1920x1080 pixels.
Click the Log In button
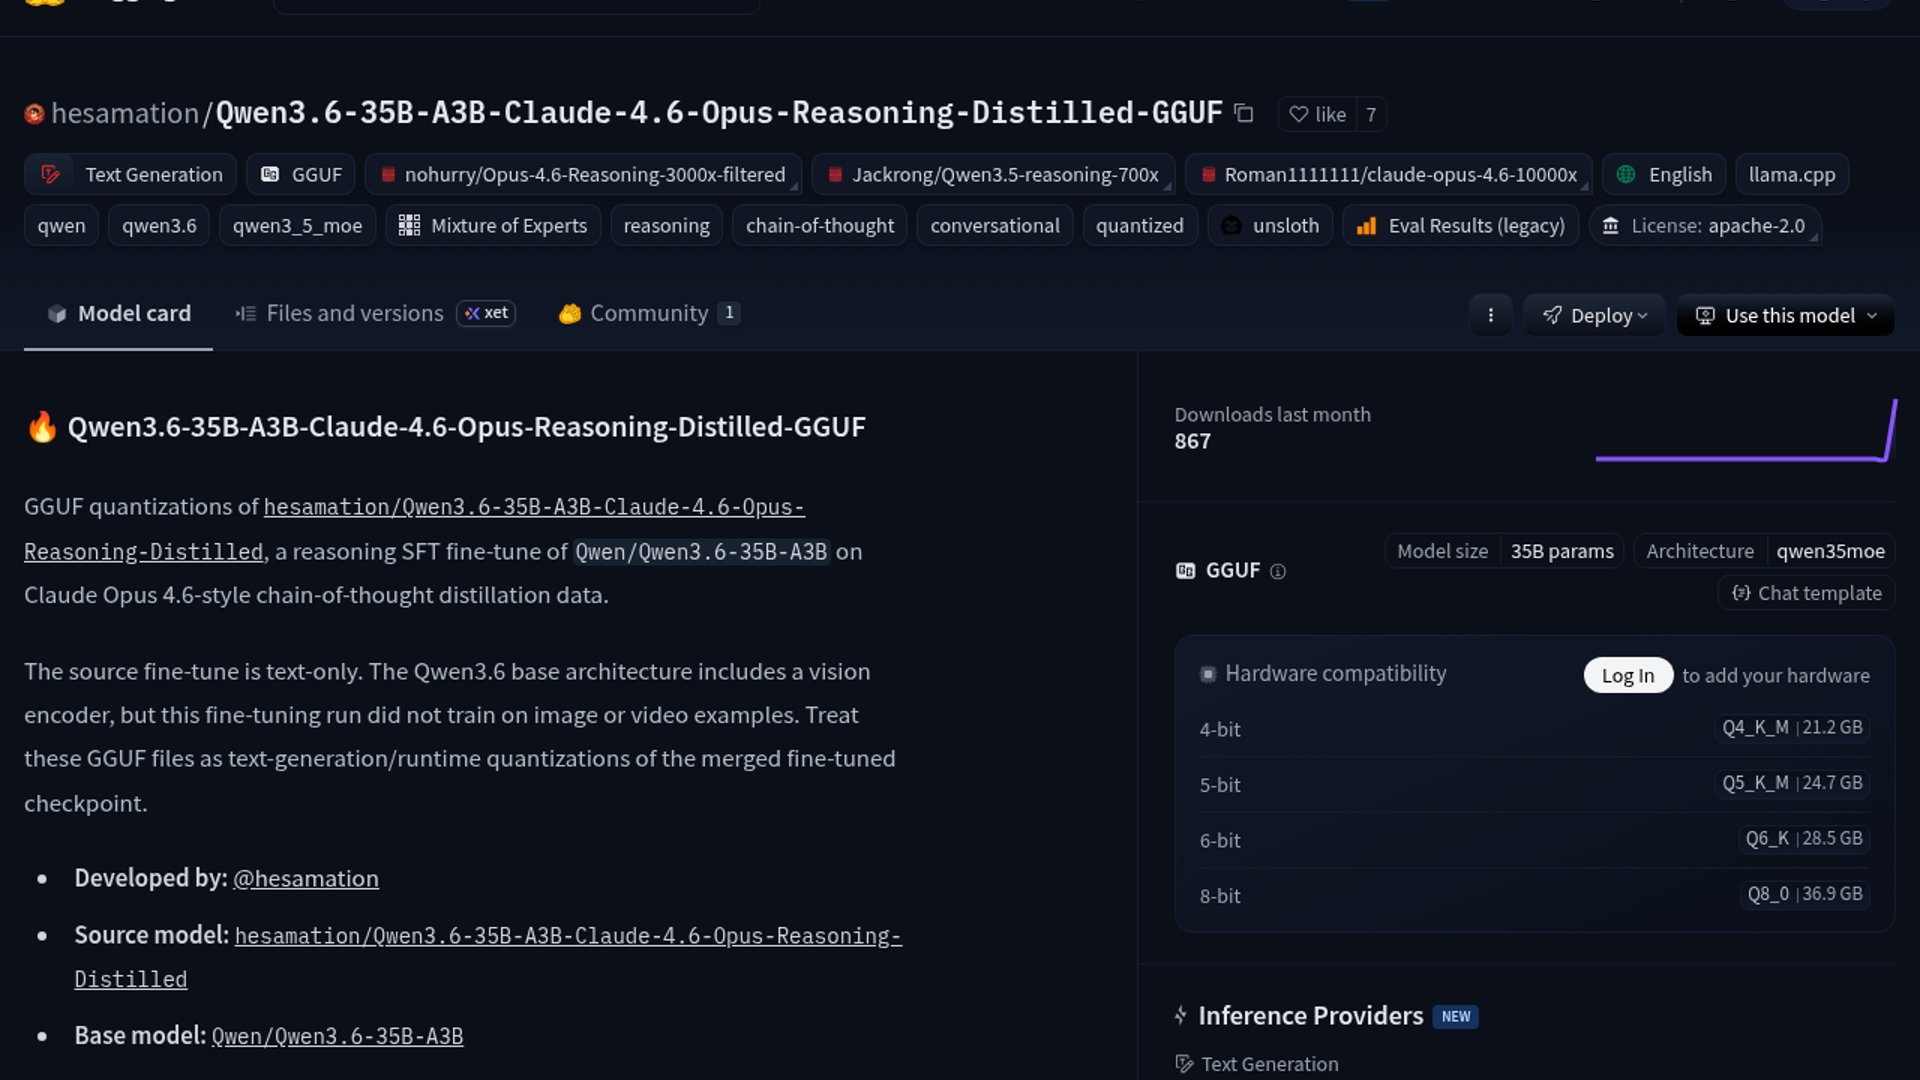(x=1628, y=676)
